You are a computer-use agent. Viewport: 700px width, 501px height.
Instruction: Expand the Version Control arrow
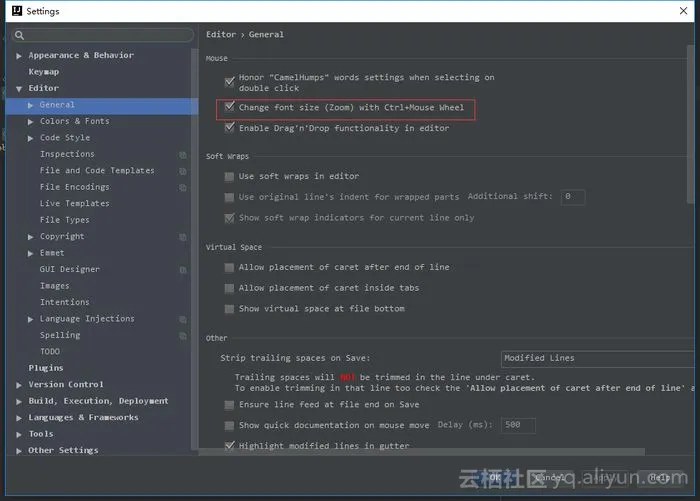pyautogui.click(x=19, y=385)
